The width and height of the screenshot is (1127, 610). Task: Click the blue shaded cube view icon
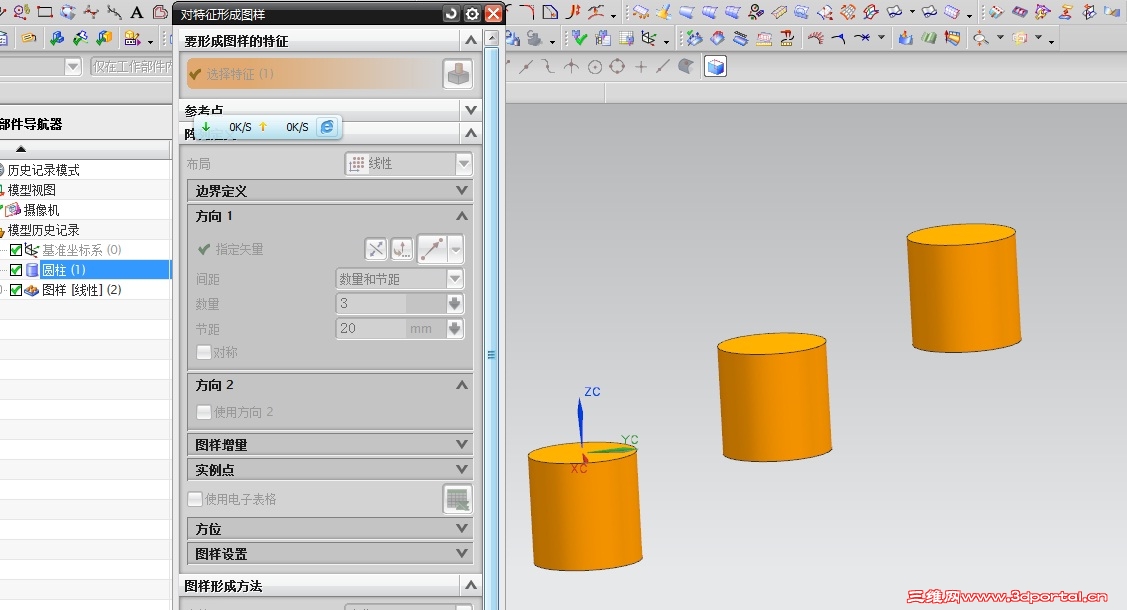[x=715, y=67]
